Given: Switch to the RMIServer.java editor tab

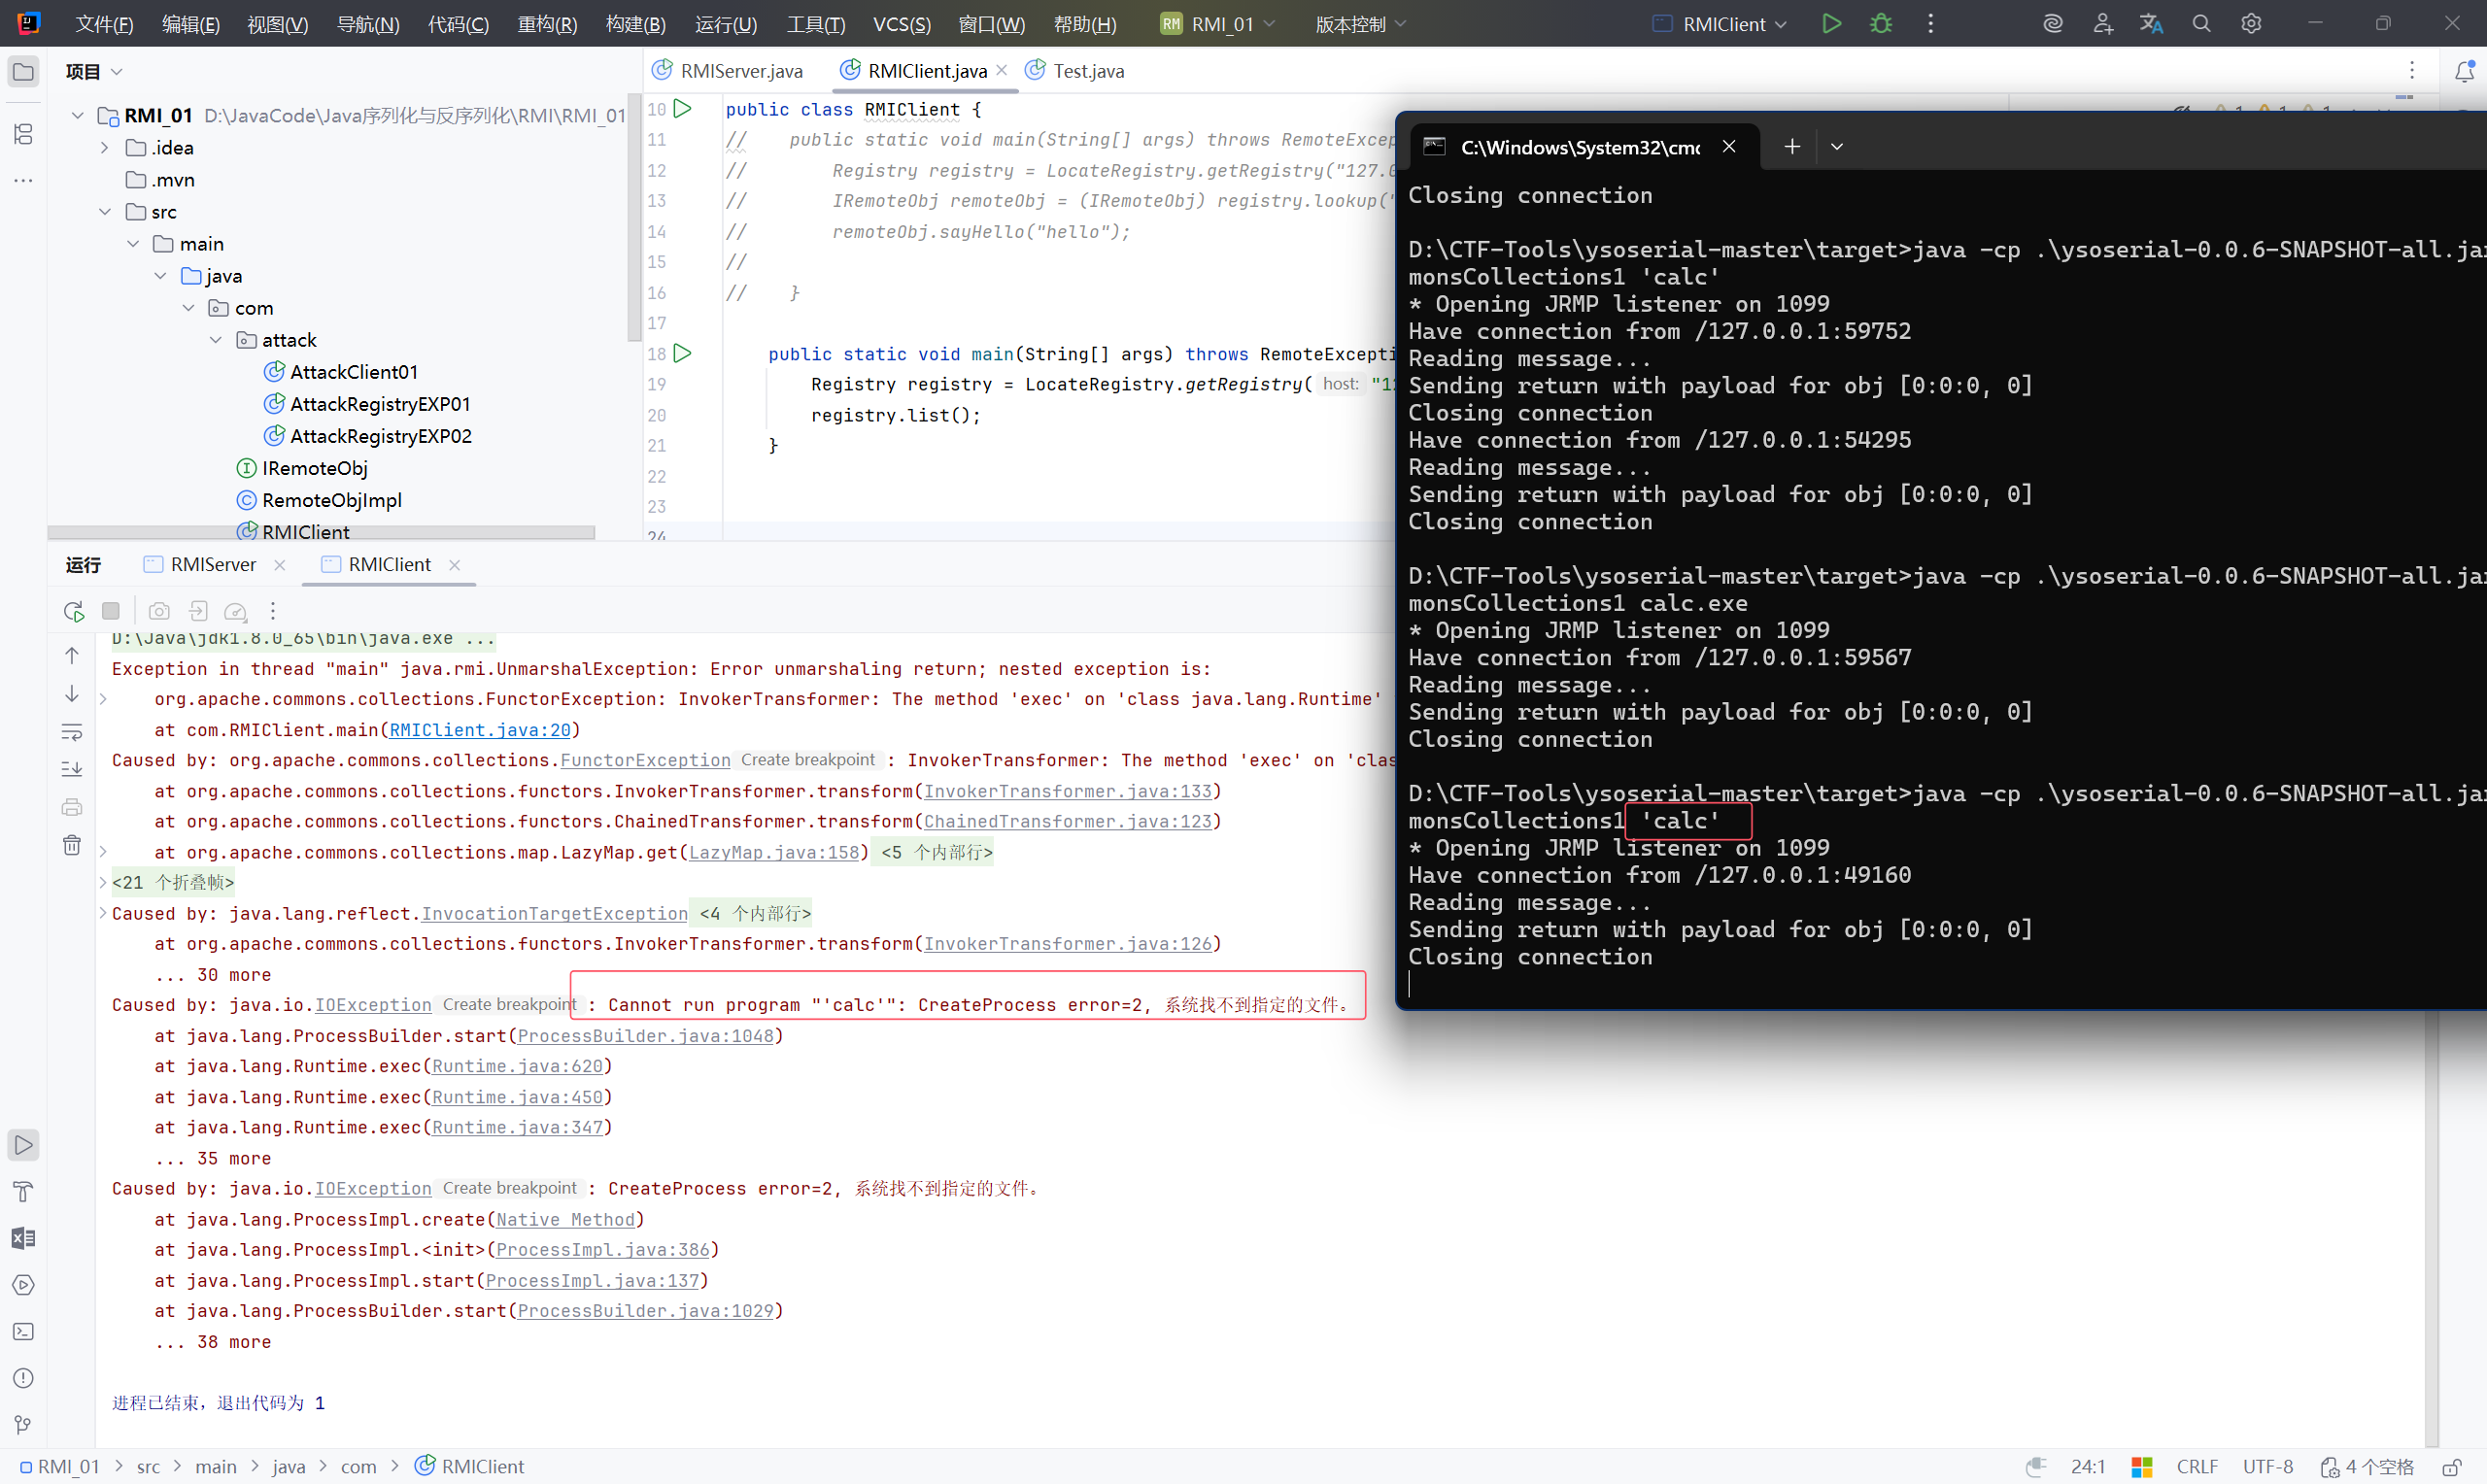Looking at the screenshot, I should (740, 71).
